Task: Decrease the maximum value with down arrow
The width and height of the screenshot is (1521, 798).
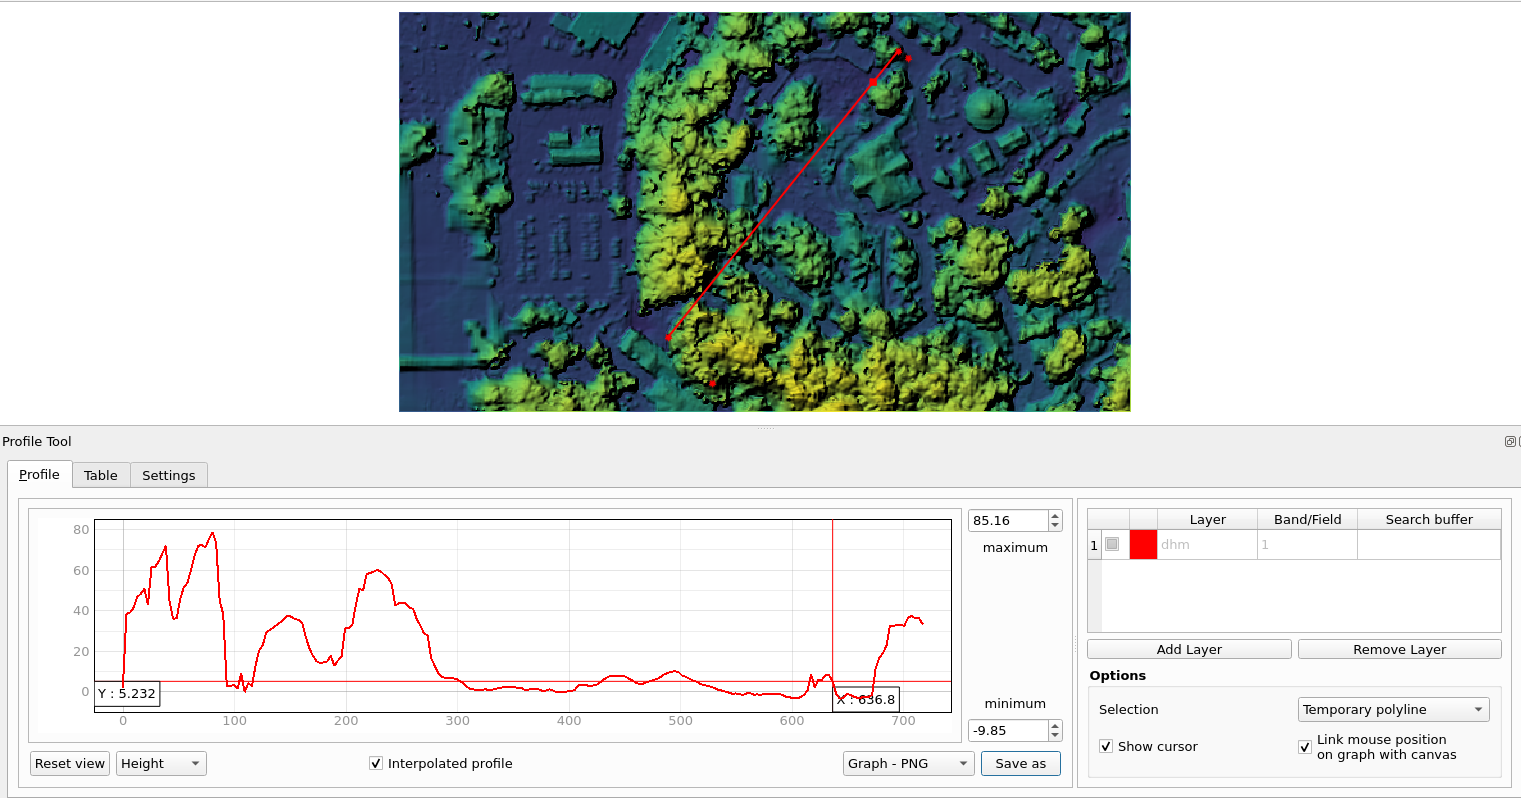Action: click(x=1055, y=525)
